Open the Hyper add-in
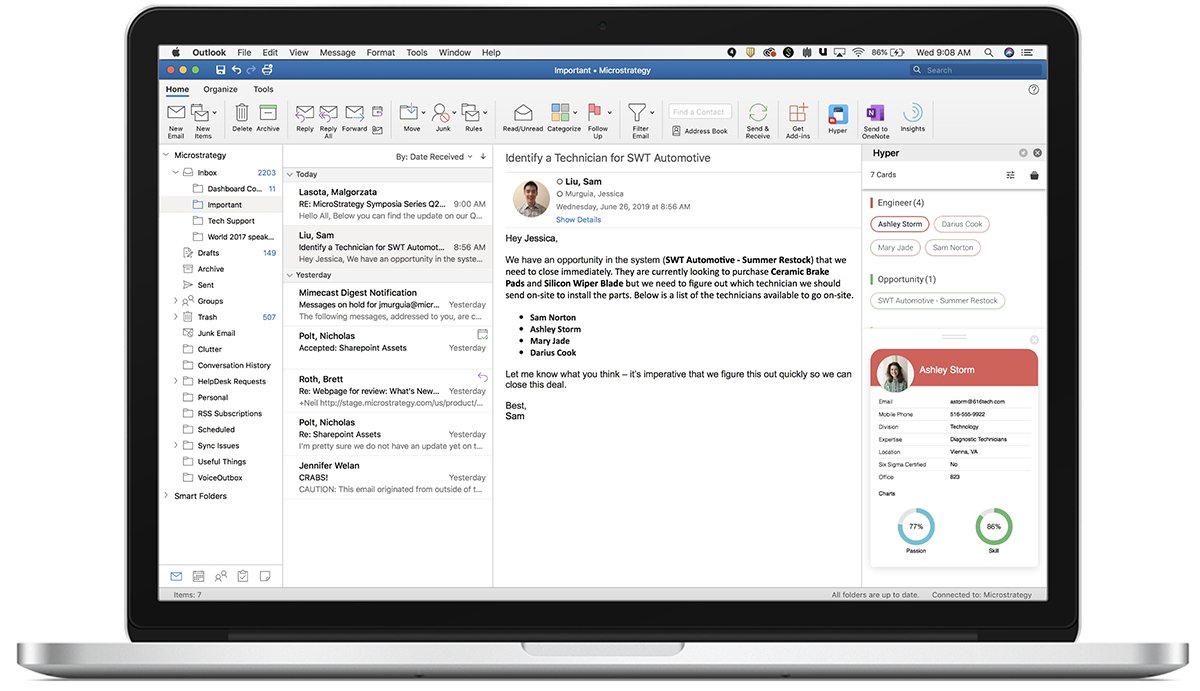Image resolution: width=1200 pixels, height=691 pixels. tap(838, 117)
